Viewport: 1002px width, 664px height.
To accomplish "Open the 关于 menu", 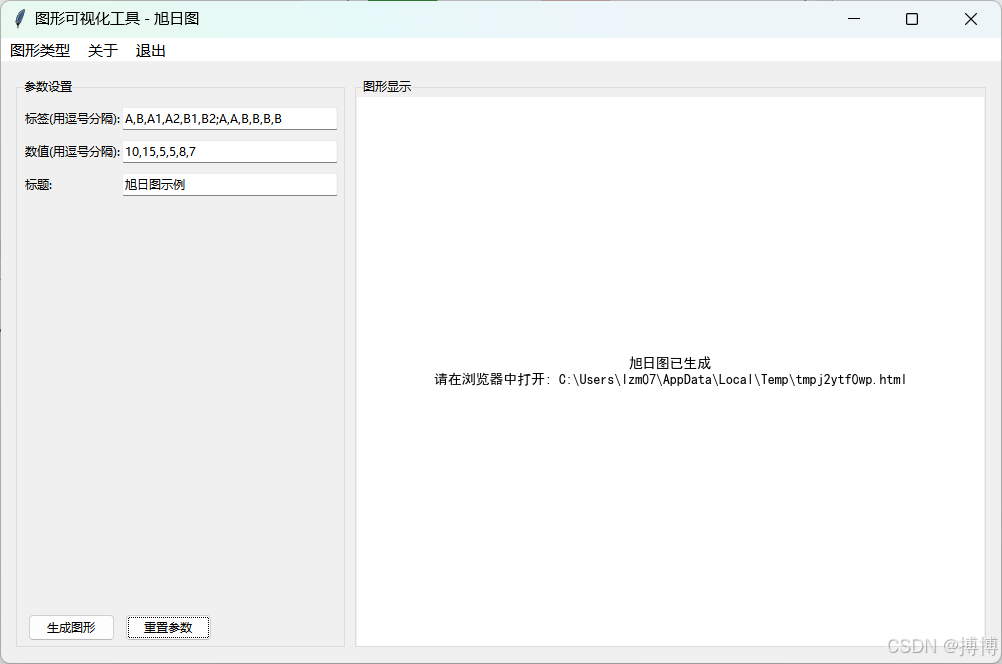I will point(103,50).
